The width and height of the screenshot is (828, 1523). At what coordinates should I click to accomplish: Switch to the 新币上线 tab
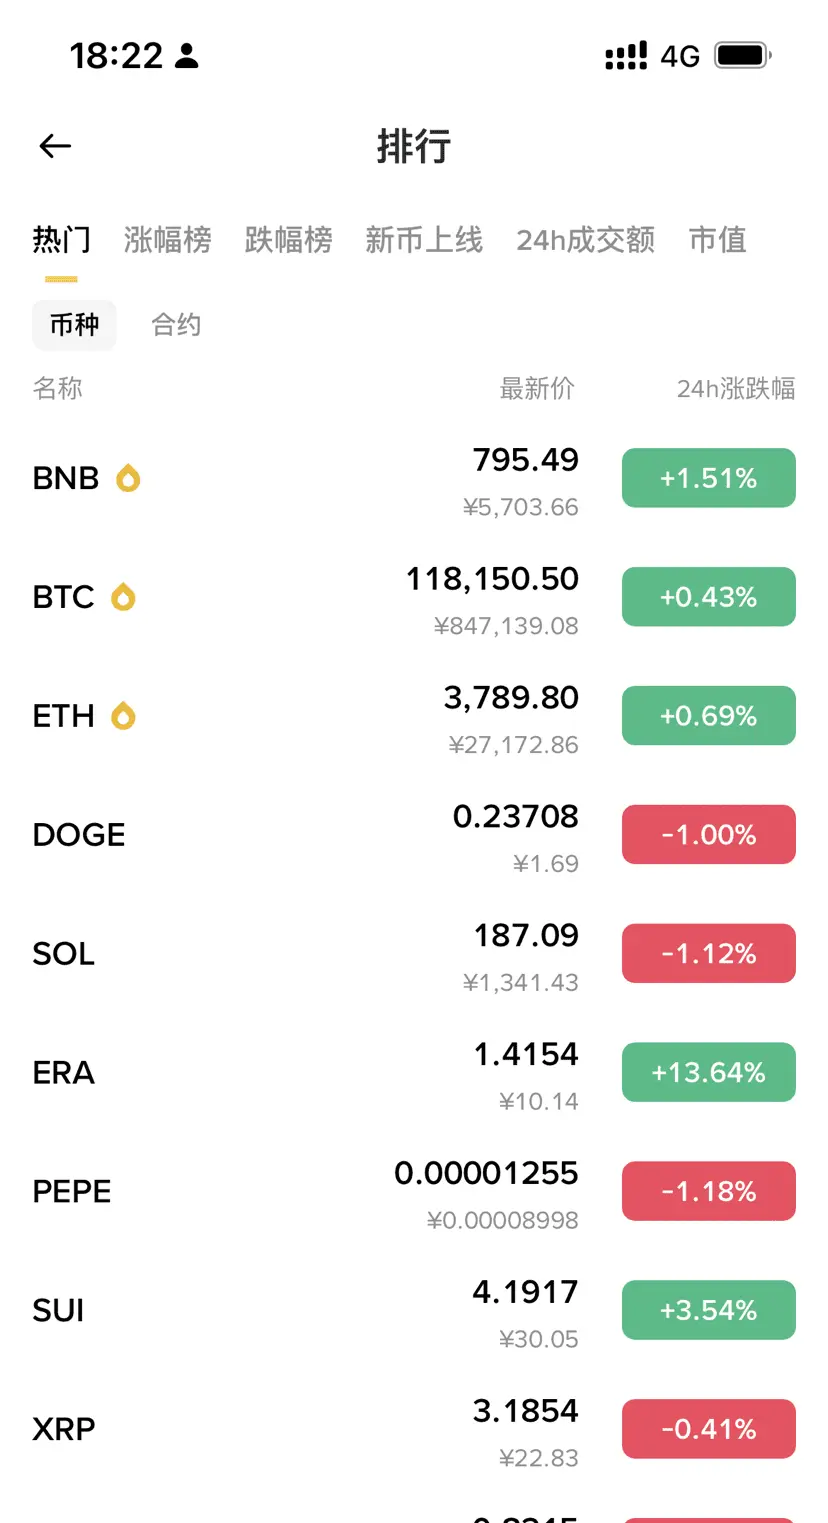424,240
